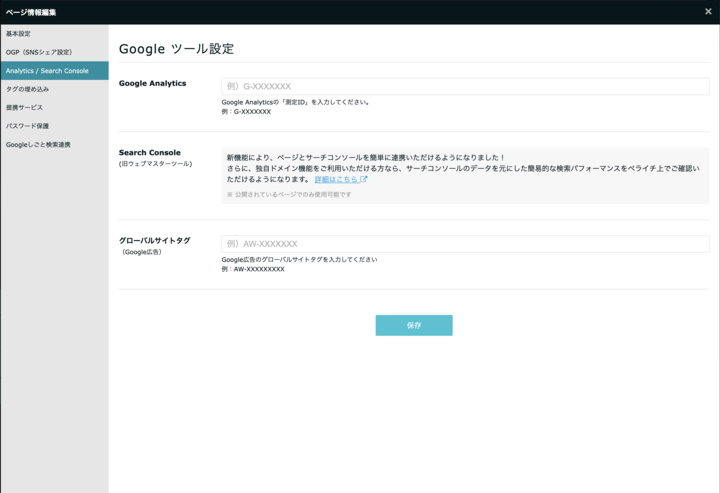The height and width of the screenshot is (493, 720).
Task: Click the グローバルサイトタグ label
Action: (x=155, y=240)
